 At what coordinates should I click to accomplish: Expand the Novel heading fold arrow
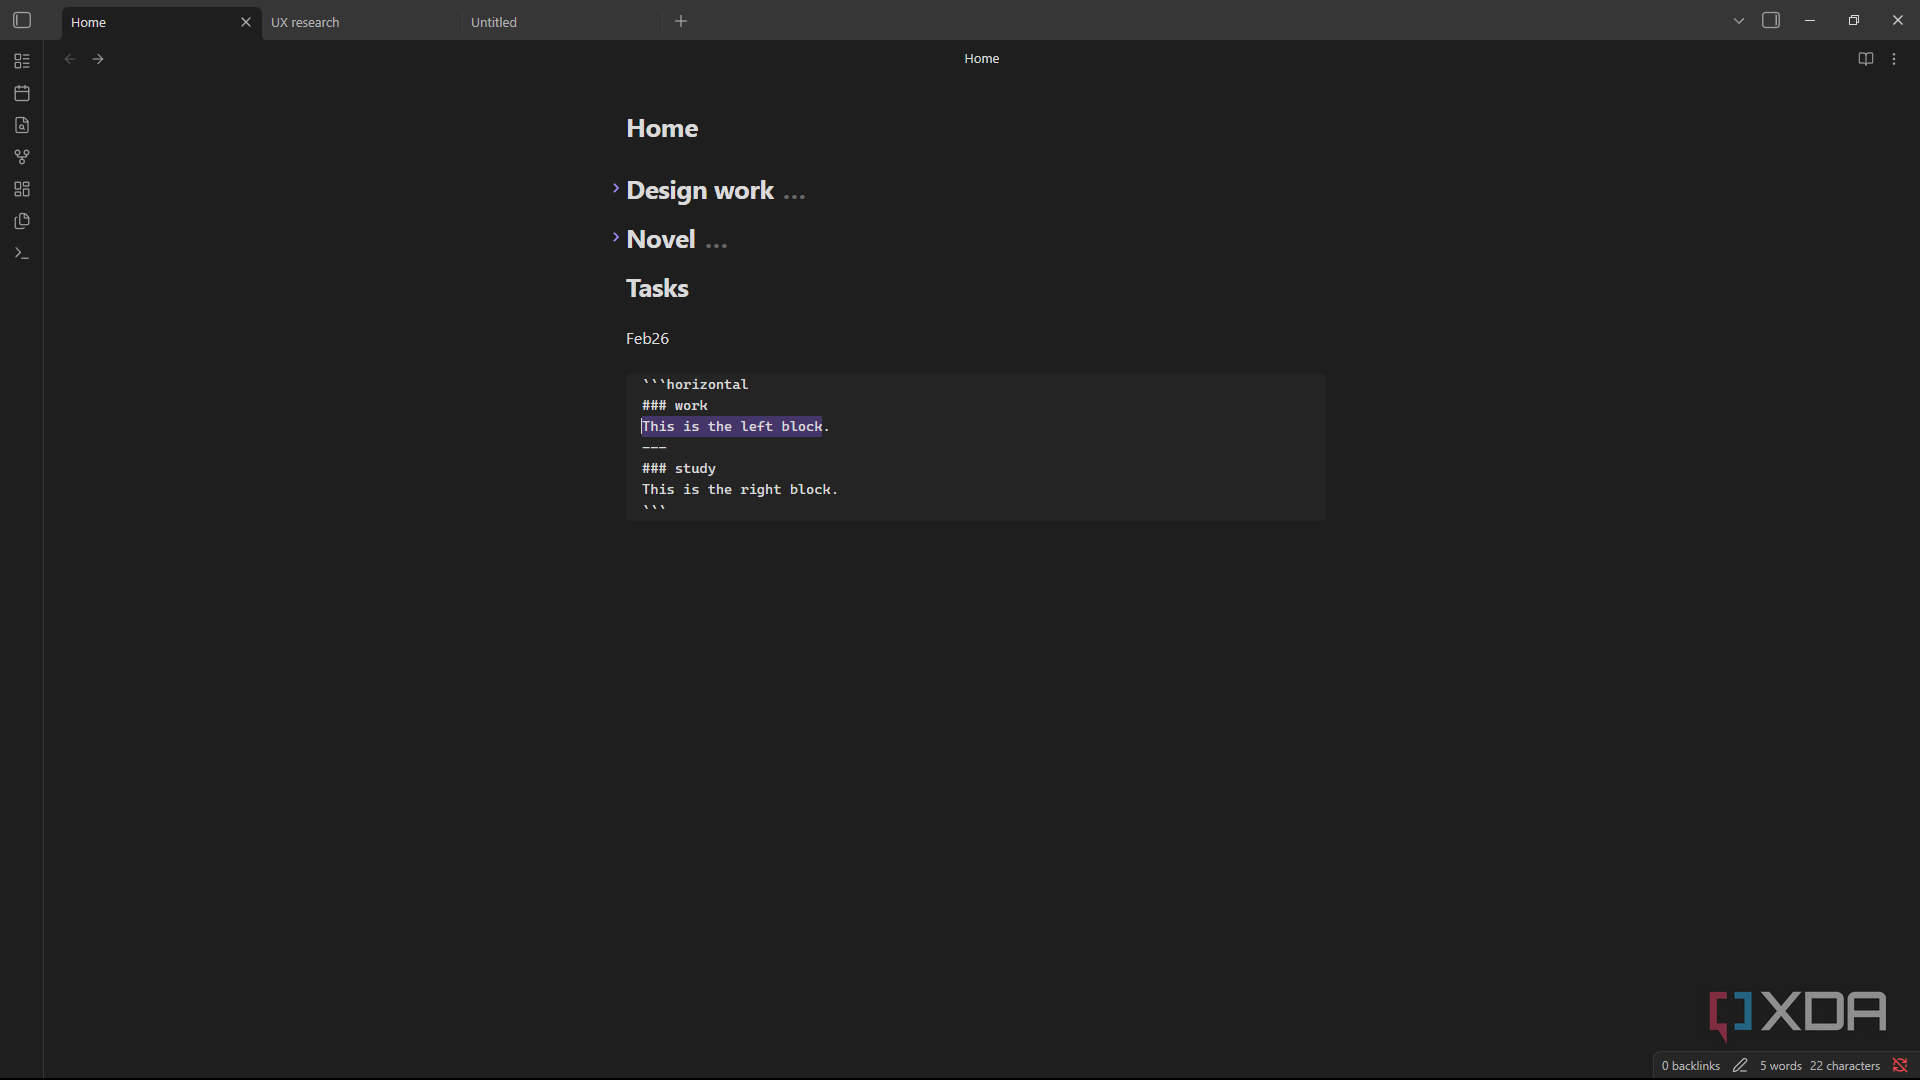point(616,237)
